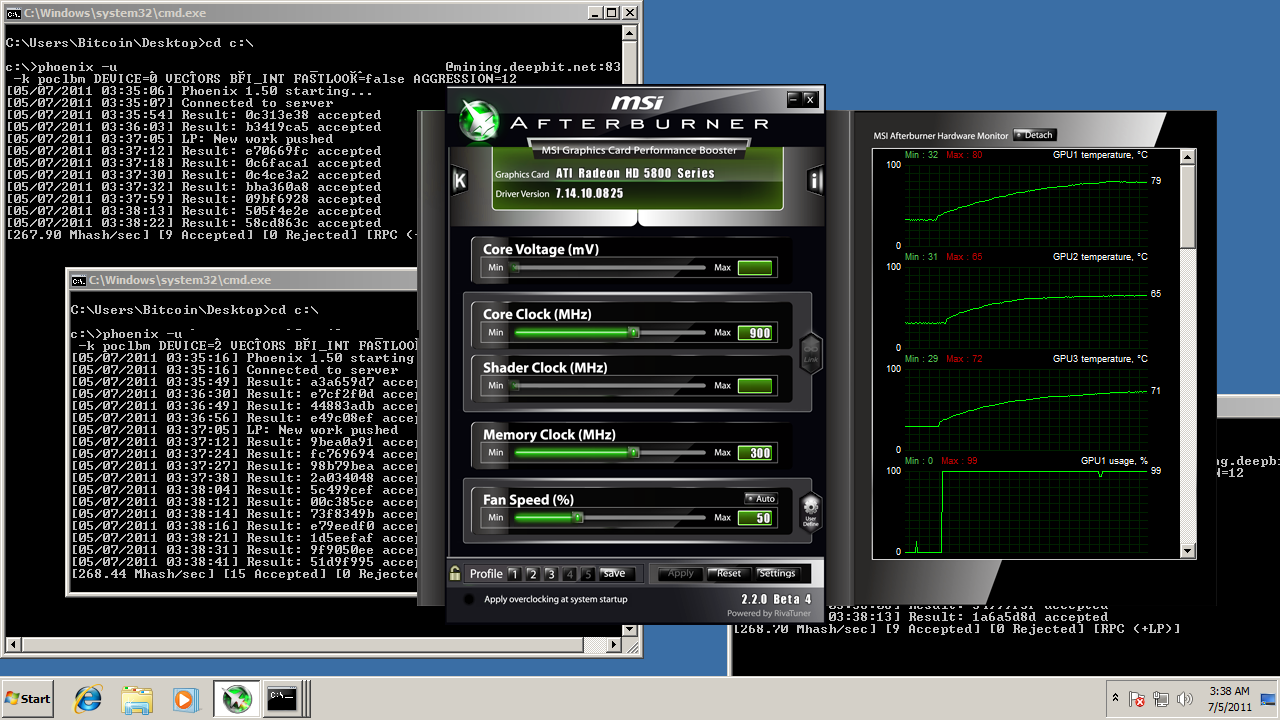Click the Afterburner driver version text 7.14.10.0825
This screenshot has height=720, width=1280.
[589, 193]
